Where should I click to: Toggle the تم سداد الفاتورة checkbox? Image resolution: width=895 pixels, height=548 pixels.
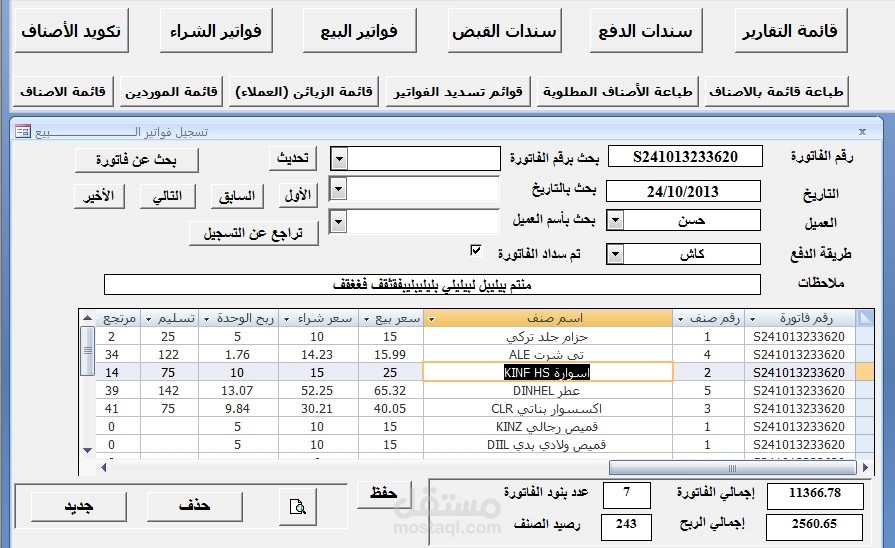(x=475, y=250)
